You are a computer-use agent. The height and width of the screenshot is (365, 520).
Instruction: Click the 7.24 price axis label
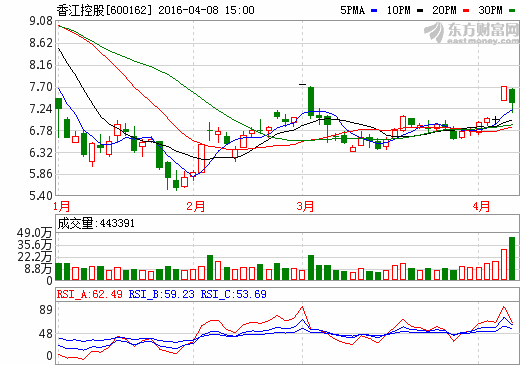click(x=41, y=109)
